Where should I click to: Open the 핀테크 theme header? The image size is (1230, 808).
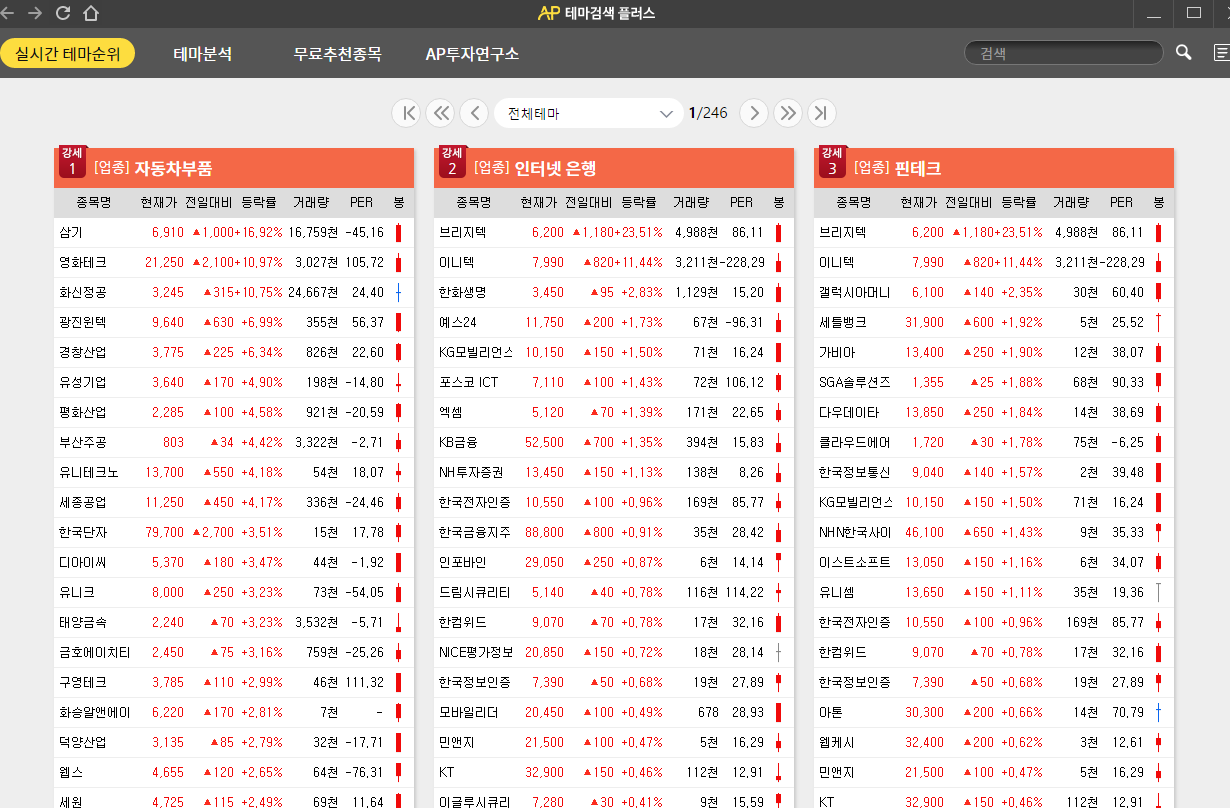coord(994,168)
